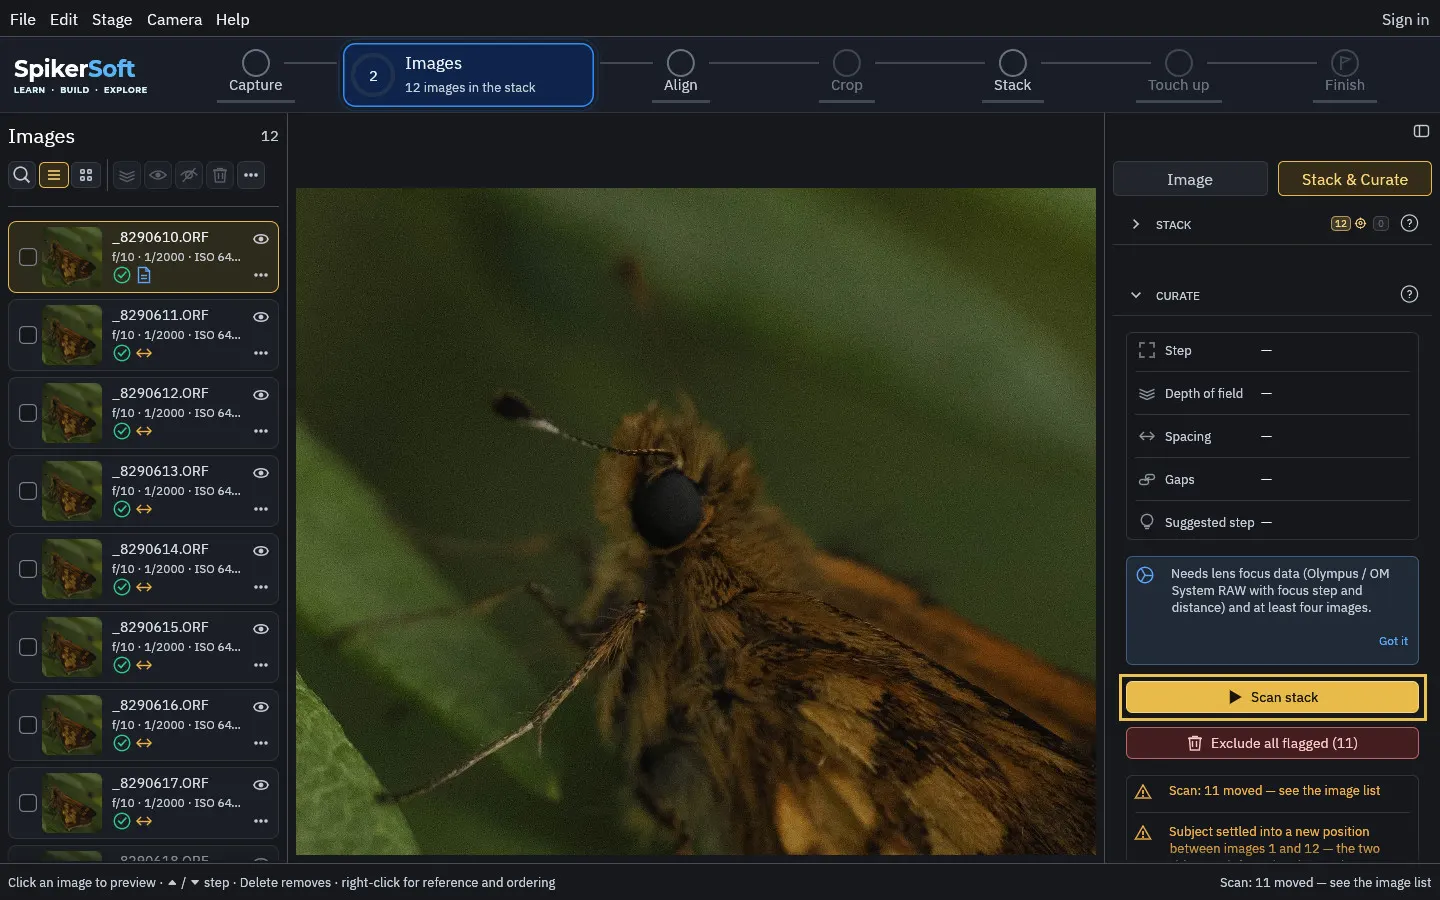Screen dimensions: 1440x900
Task: Click the Scan stack button
Action: 1273,697
